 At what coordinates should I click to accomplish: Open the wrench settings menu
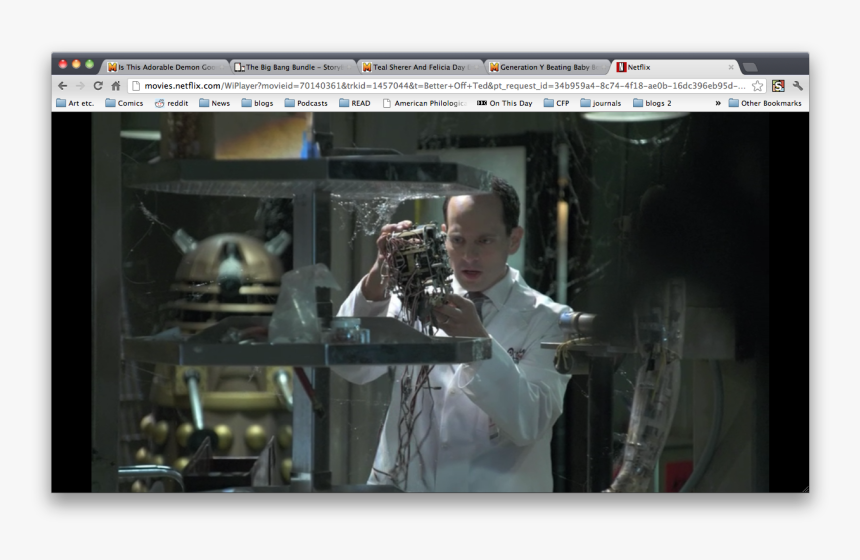[797, 86]
